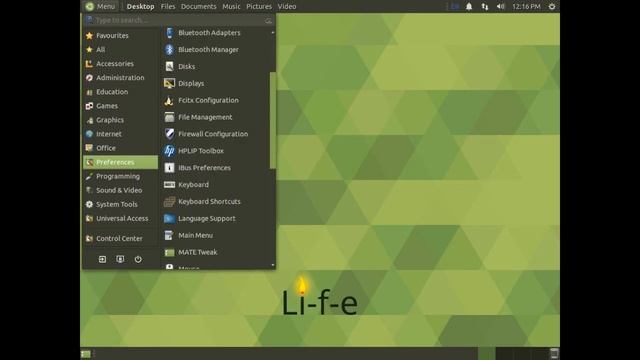Open Main Menu editor icon
The image size is (640, 360).
169,235
